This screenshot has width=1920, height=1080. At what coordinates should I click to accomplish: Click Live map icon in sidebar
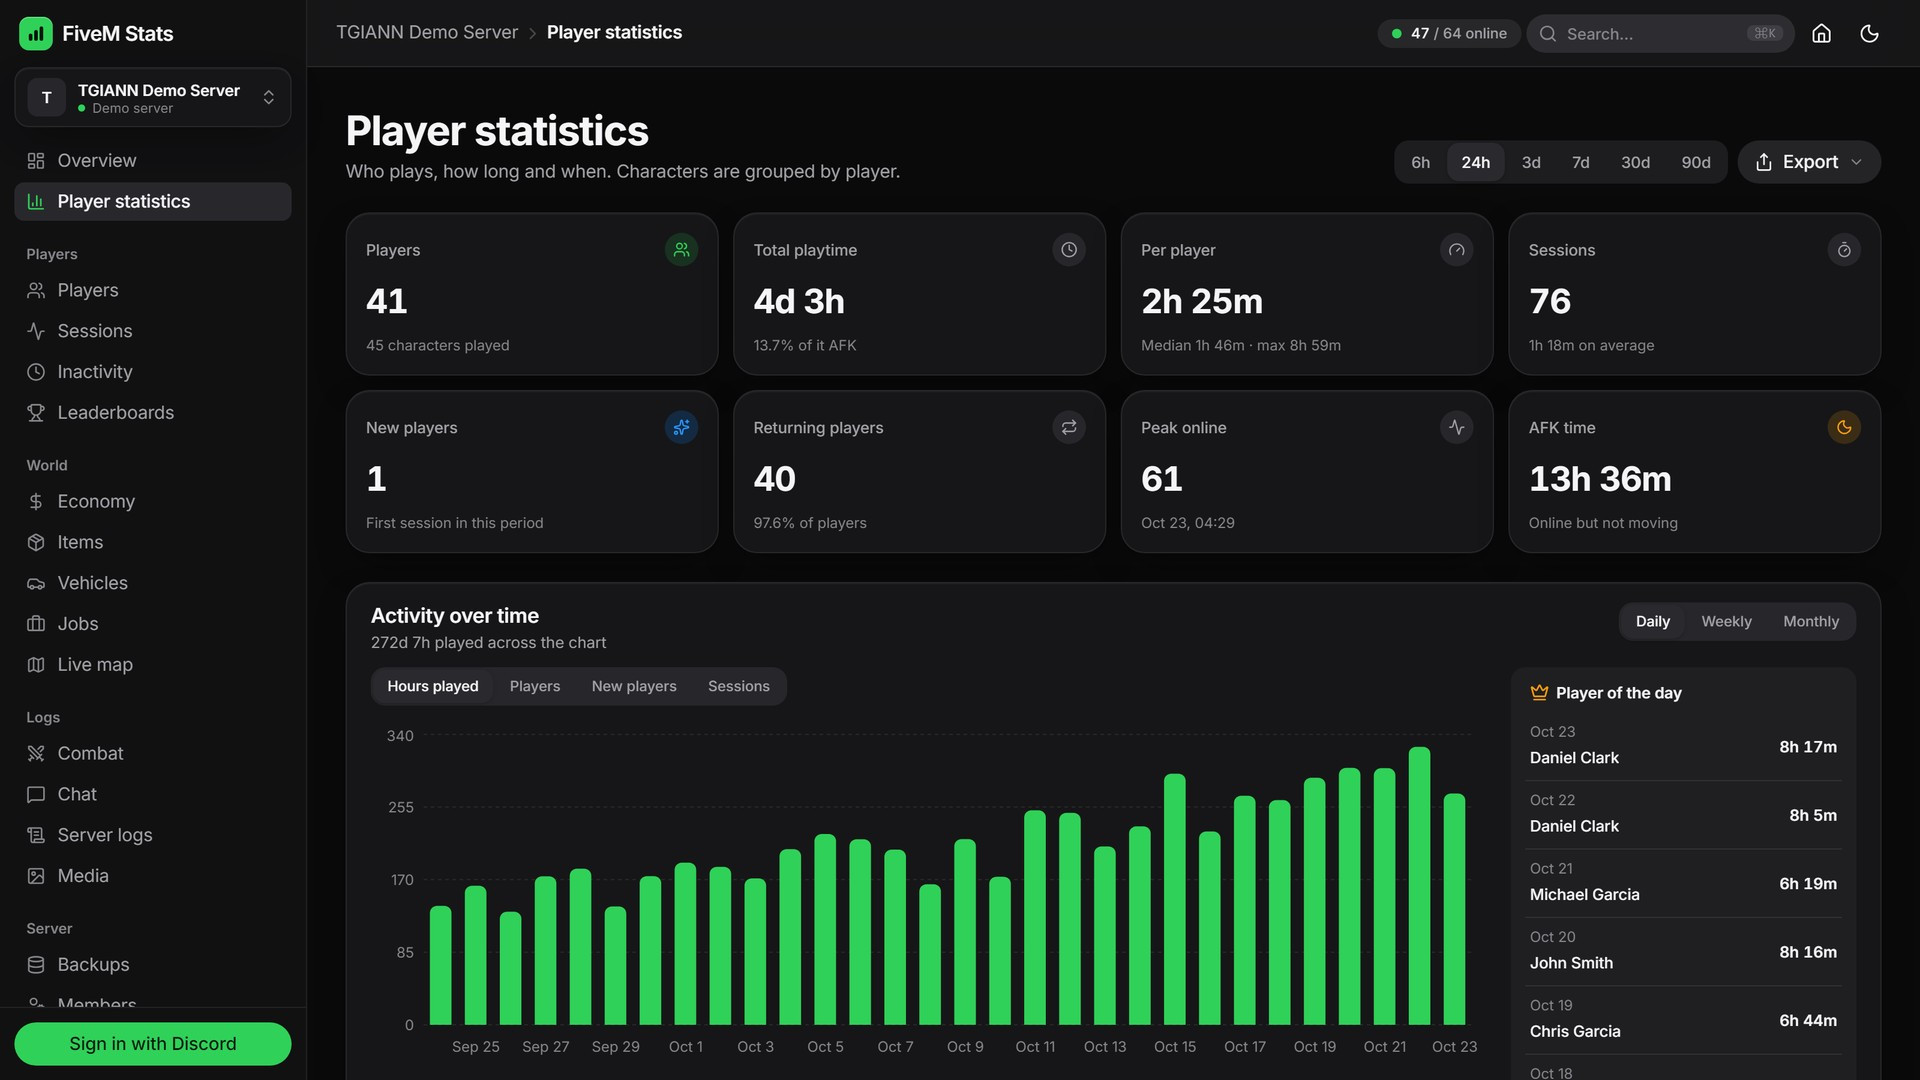coord(36,664)
